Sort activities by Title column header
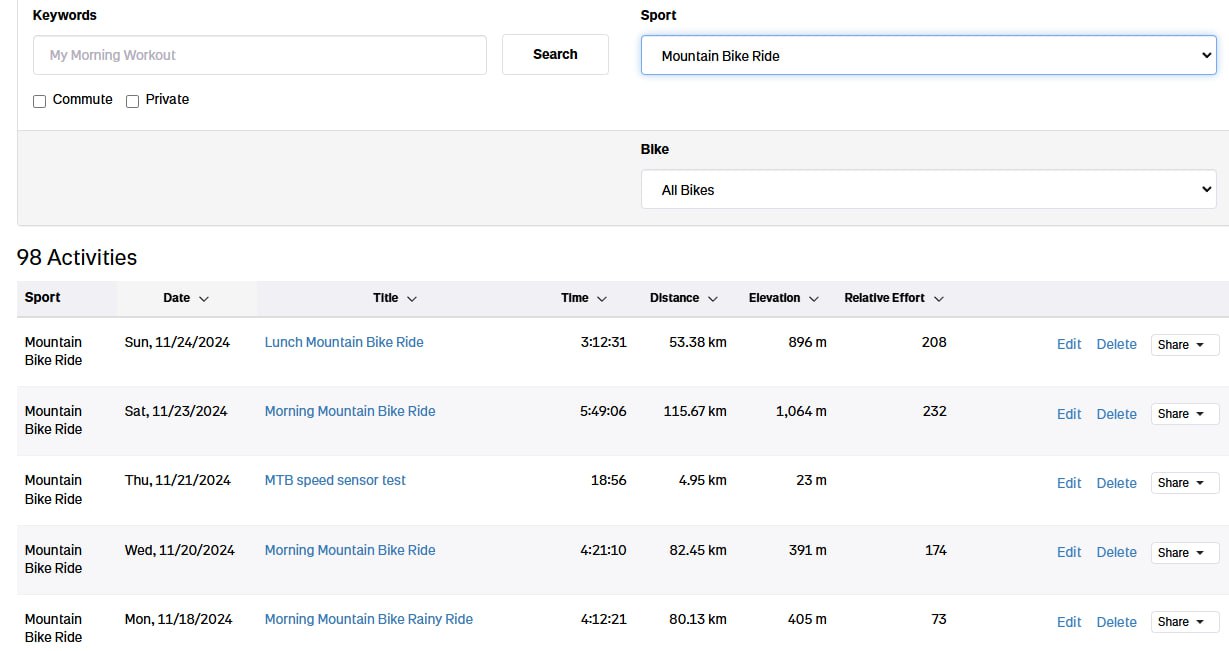 click(394, 298)
